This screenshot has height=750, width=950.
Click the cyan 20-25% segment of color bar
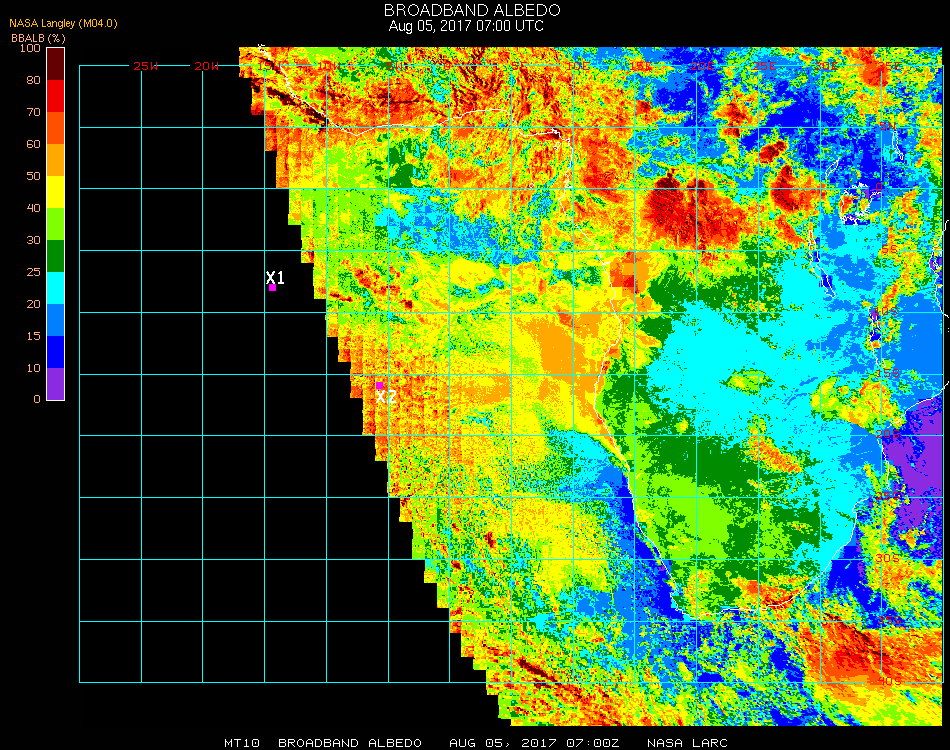(x=56, y=287)
